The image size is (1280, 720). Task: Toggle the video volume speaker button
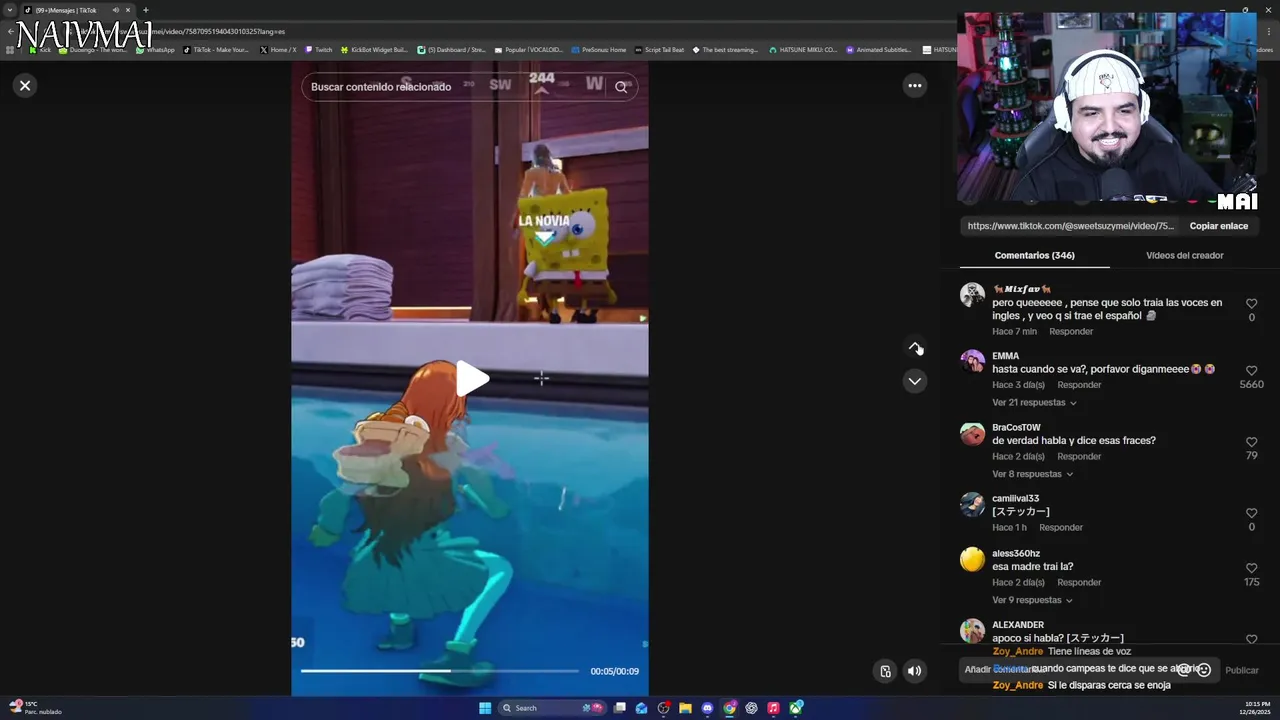(x=914, y=671)
